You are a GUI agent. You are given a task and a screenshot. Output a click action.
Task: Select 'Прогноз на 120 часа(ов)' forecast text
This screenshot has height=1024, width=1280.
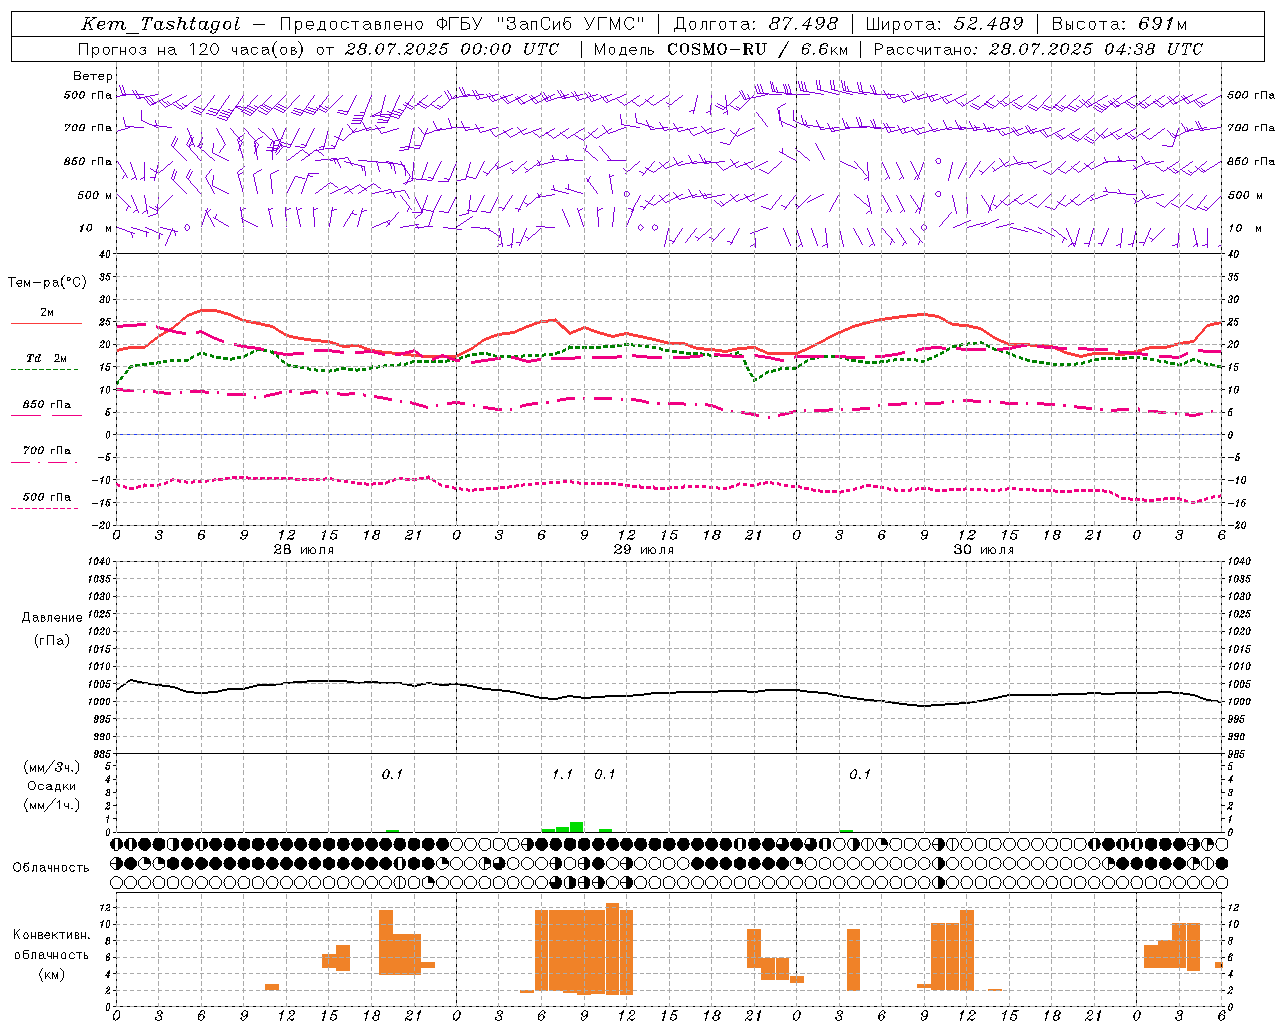[192, 49]
